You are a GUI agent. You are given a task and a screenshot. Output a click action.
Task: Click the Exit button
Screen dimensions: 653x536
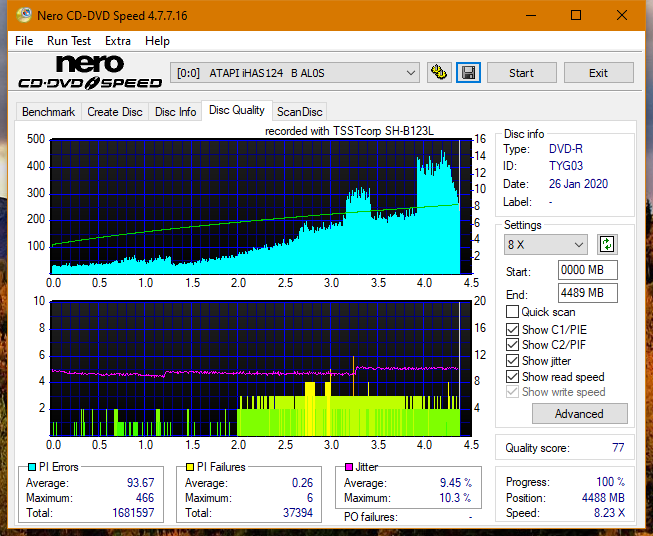click(x=598, y=73)
